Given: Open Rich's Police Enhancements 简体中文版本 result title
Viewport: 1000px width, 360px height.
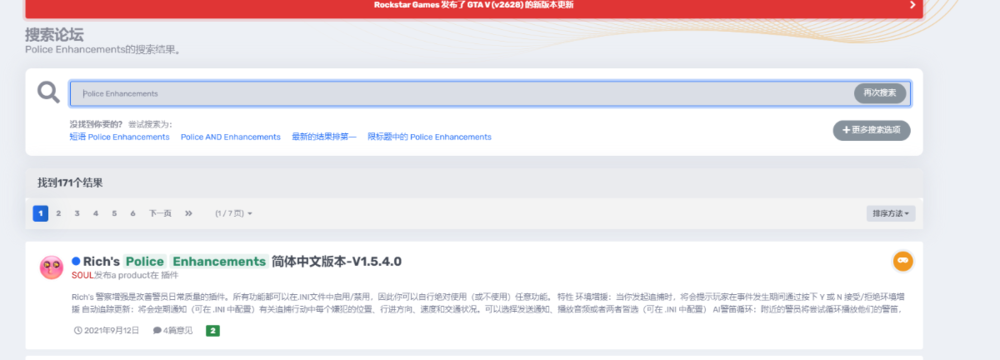Looking at the screenshot, I should (x=242, y=261).
